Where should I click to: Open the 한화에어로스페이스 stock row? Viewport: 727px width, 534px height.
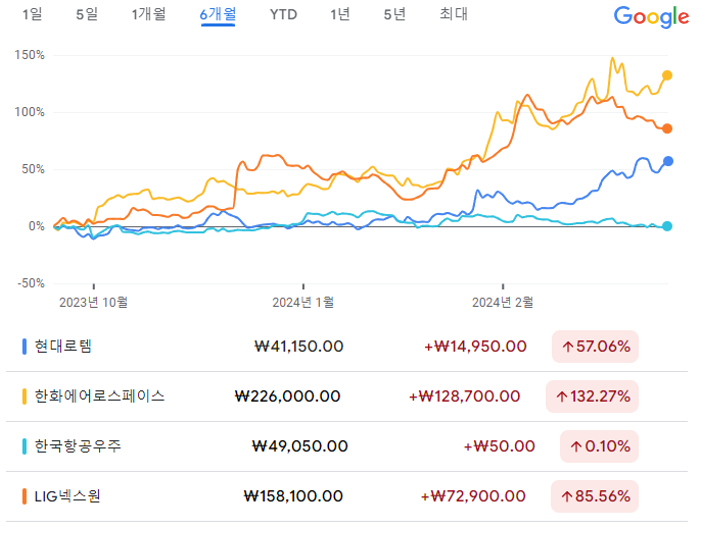(347, 396)
